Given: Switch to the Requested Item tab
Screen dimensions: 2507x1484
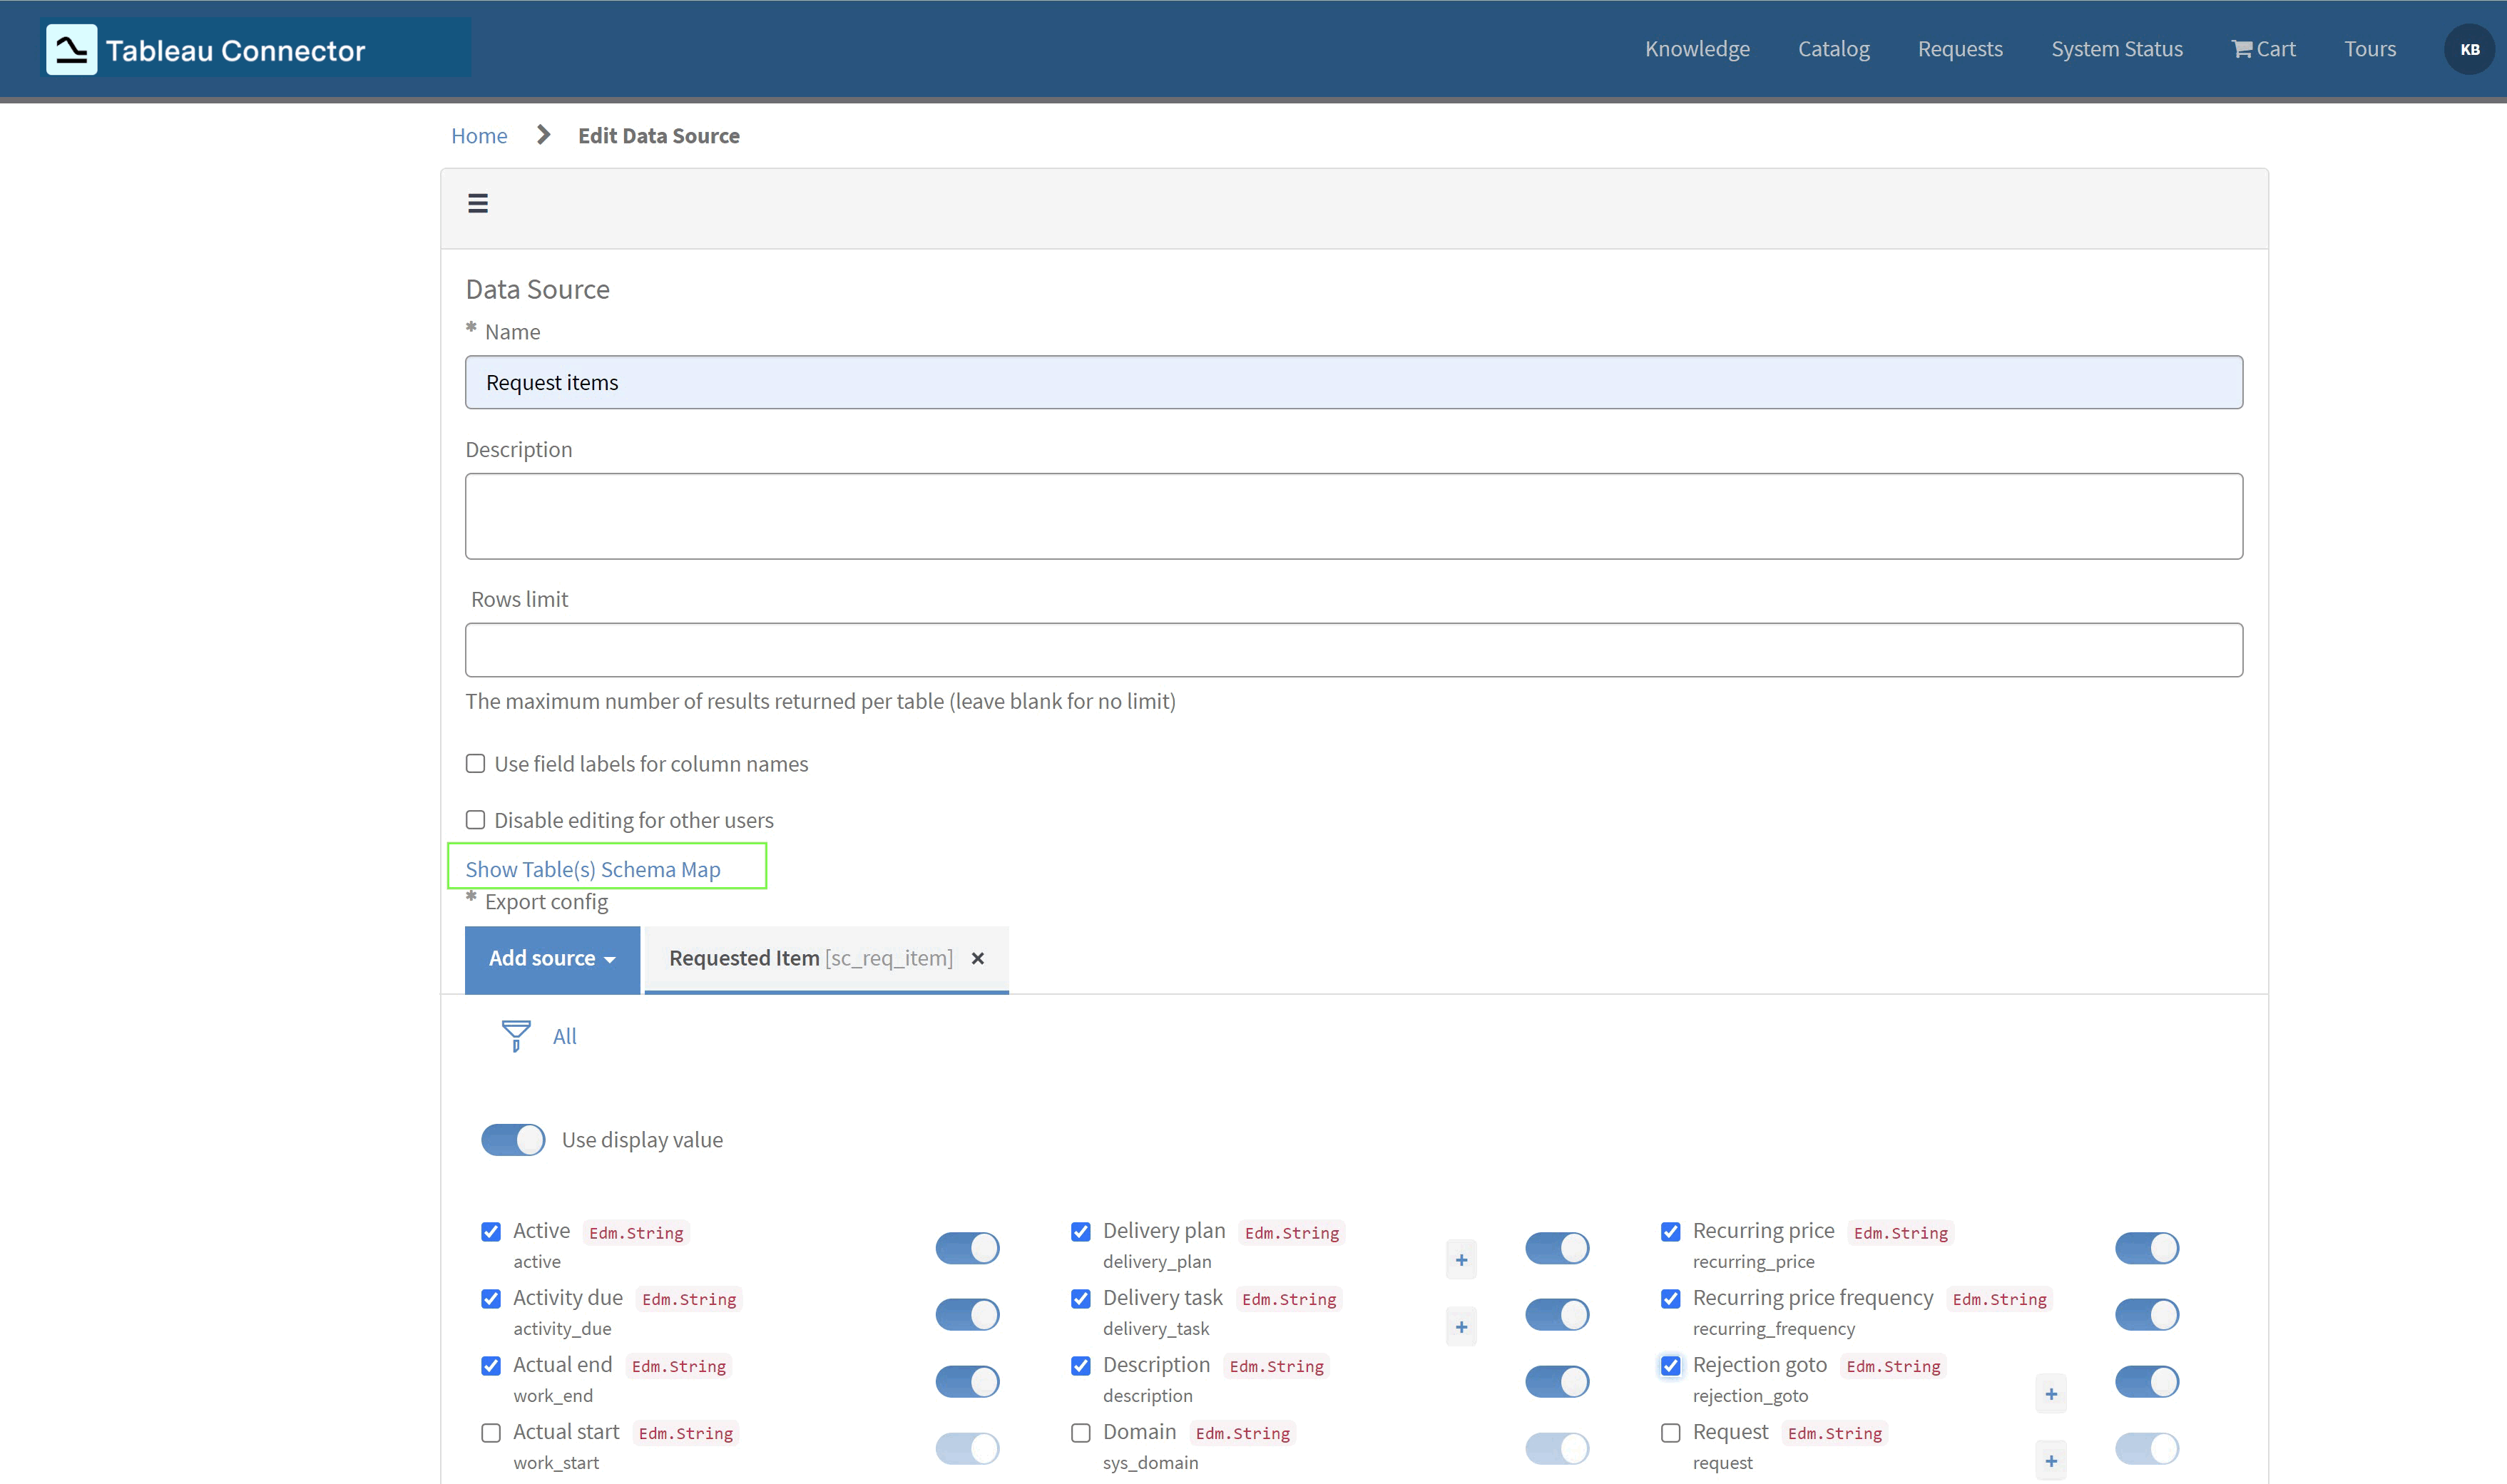Looking at the screenshot, I should coord(812,958).
